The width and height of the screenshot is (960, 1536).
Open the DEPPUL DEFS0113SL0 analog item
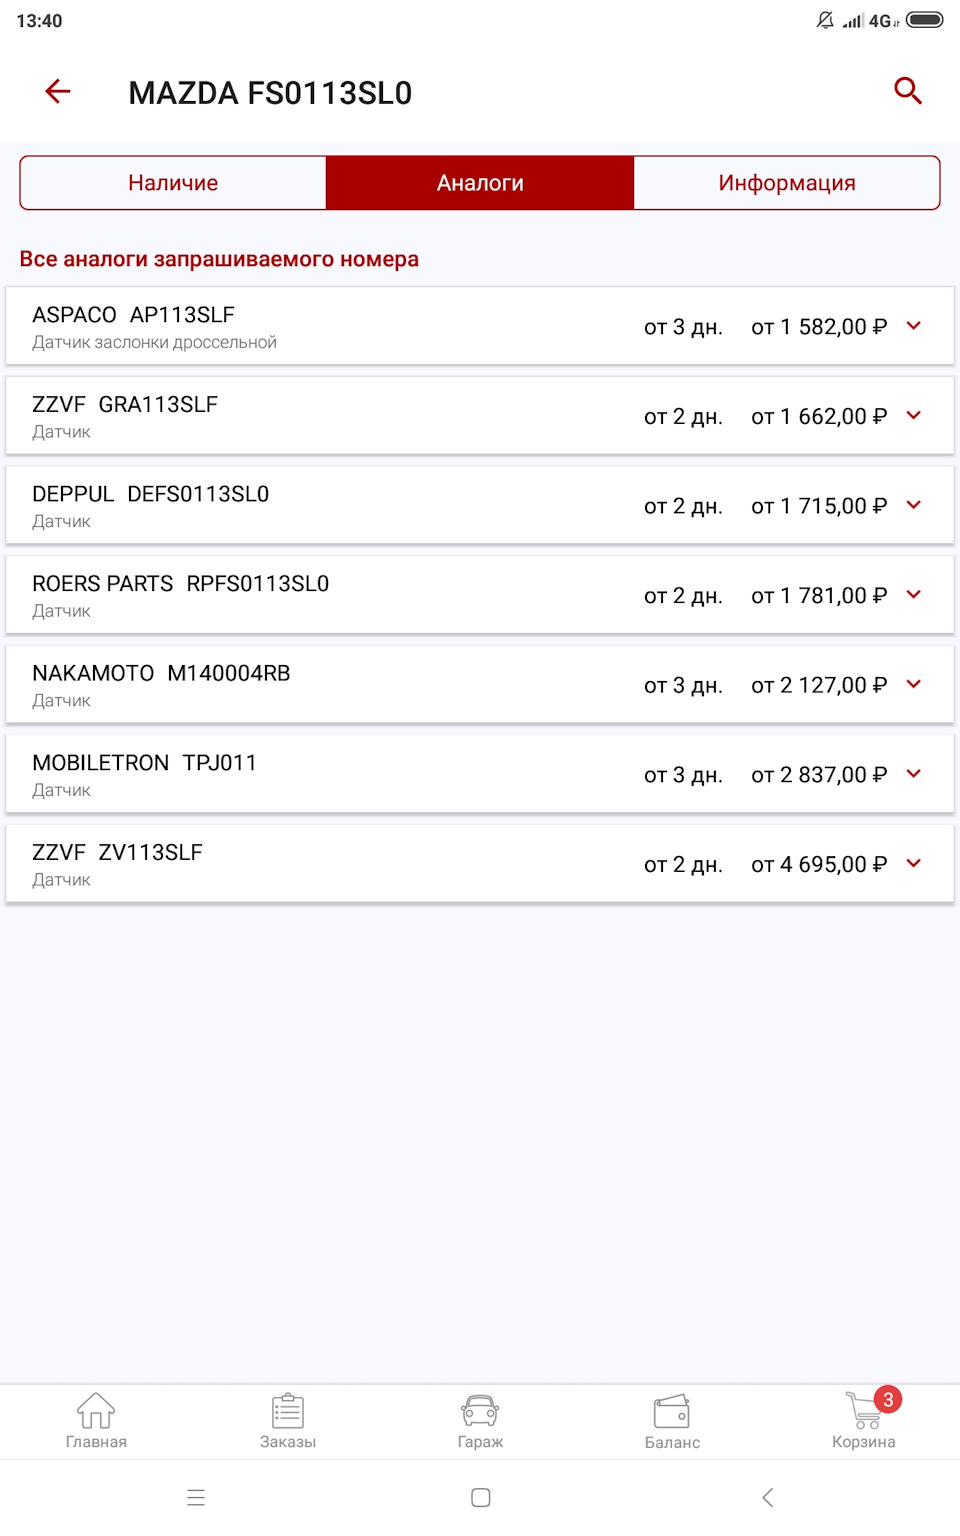(x=300, y=506)
